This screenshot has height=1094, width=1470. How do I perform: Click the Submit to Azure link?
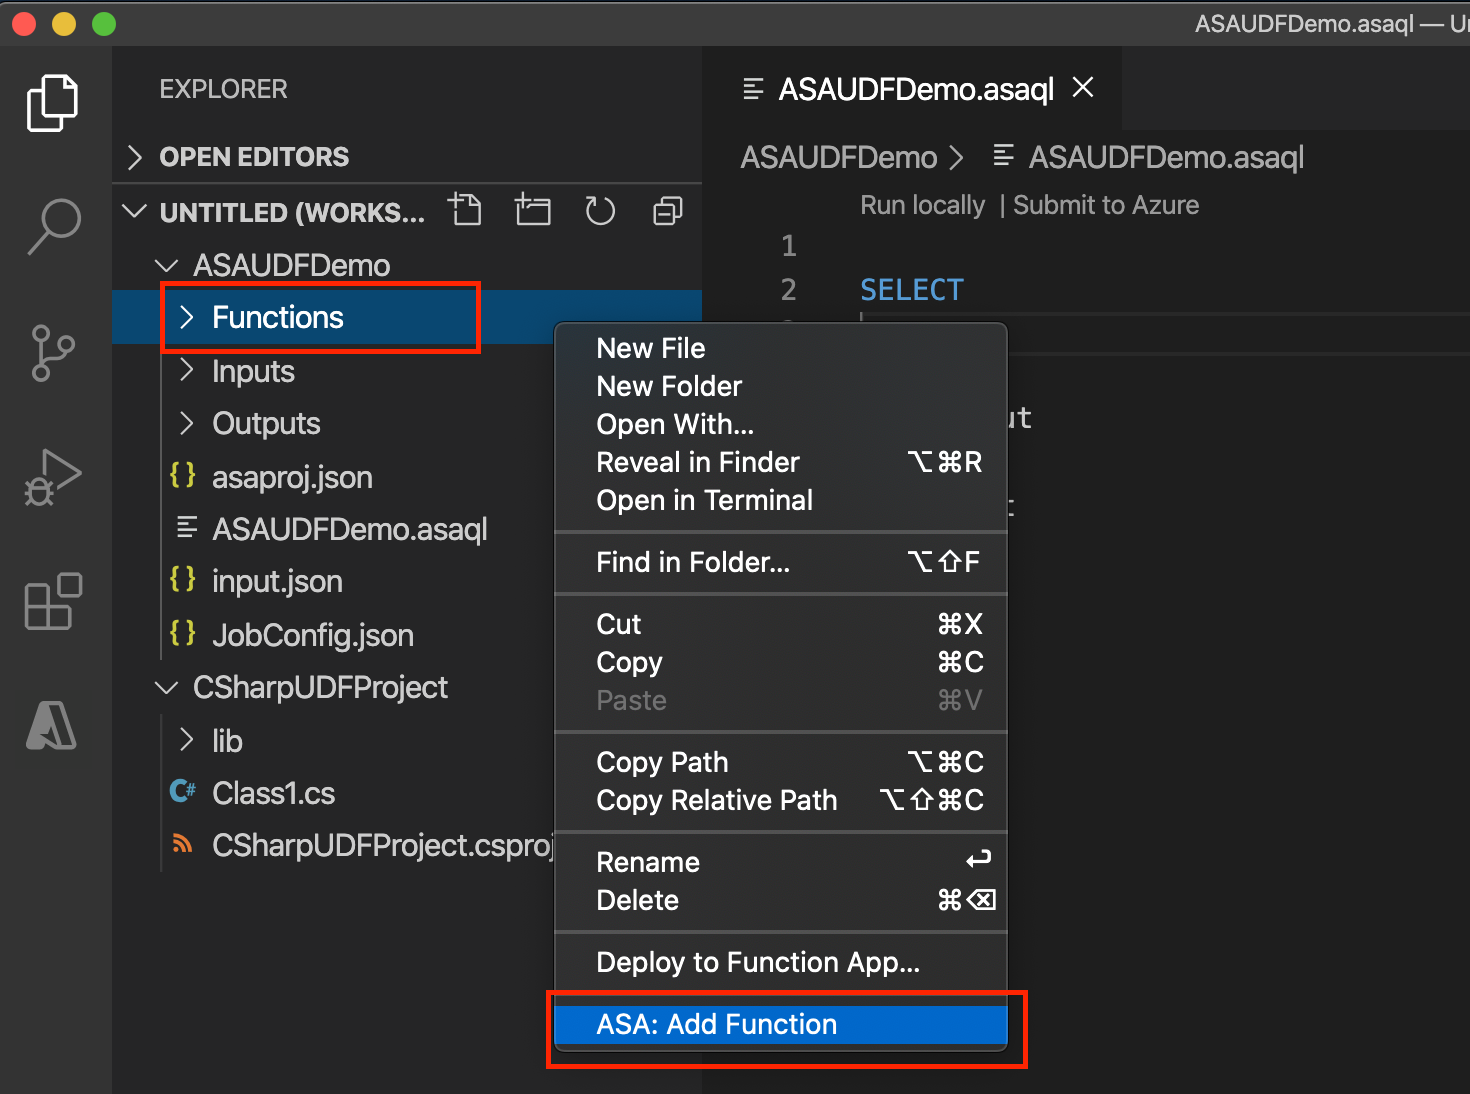click(x=1105, y=205)
